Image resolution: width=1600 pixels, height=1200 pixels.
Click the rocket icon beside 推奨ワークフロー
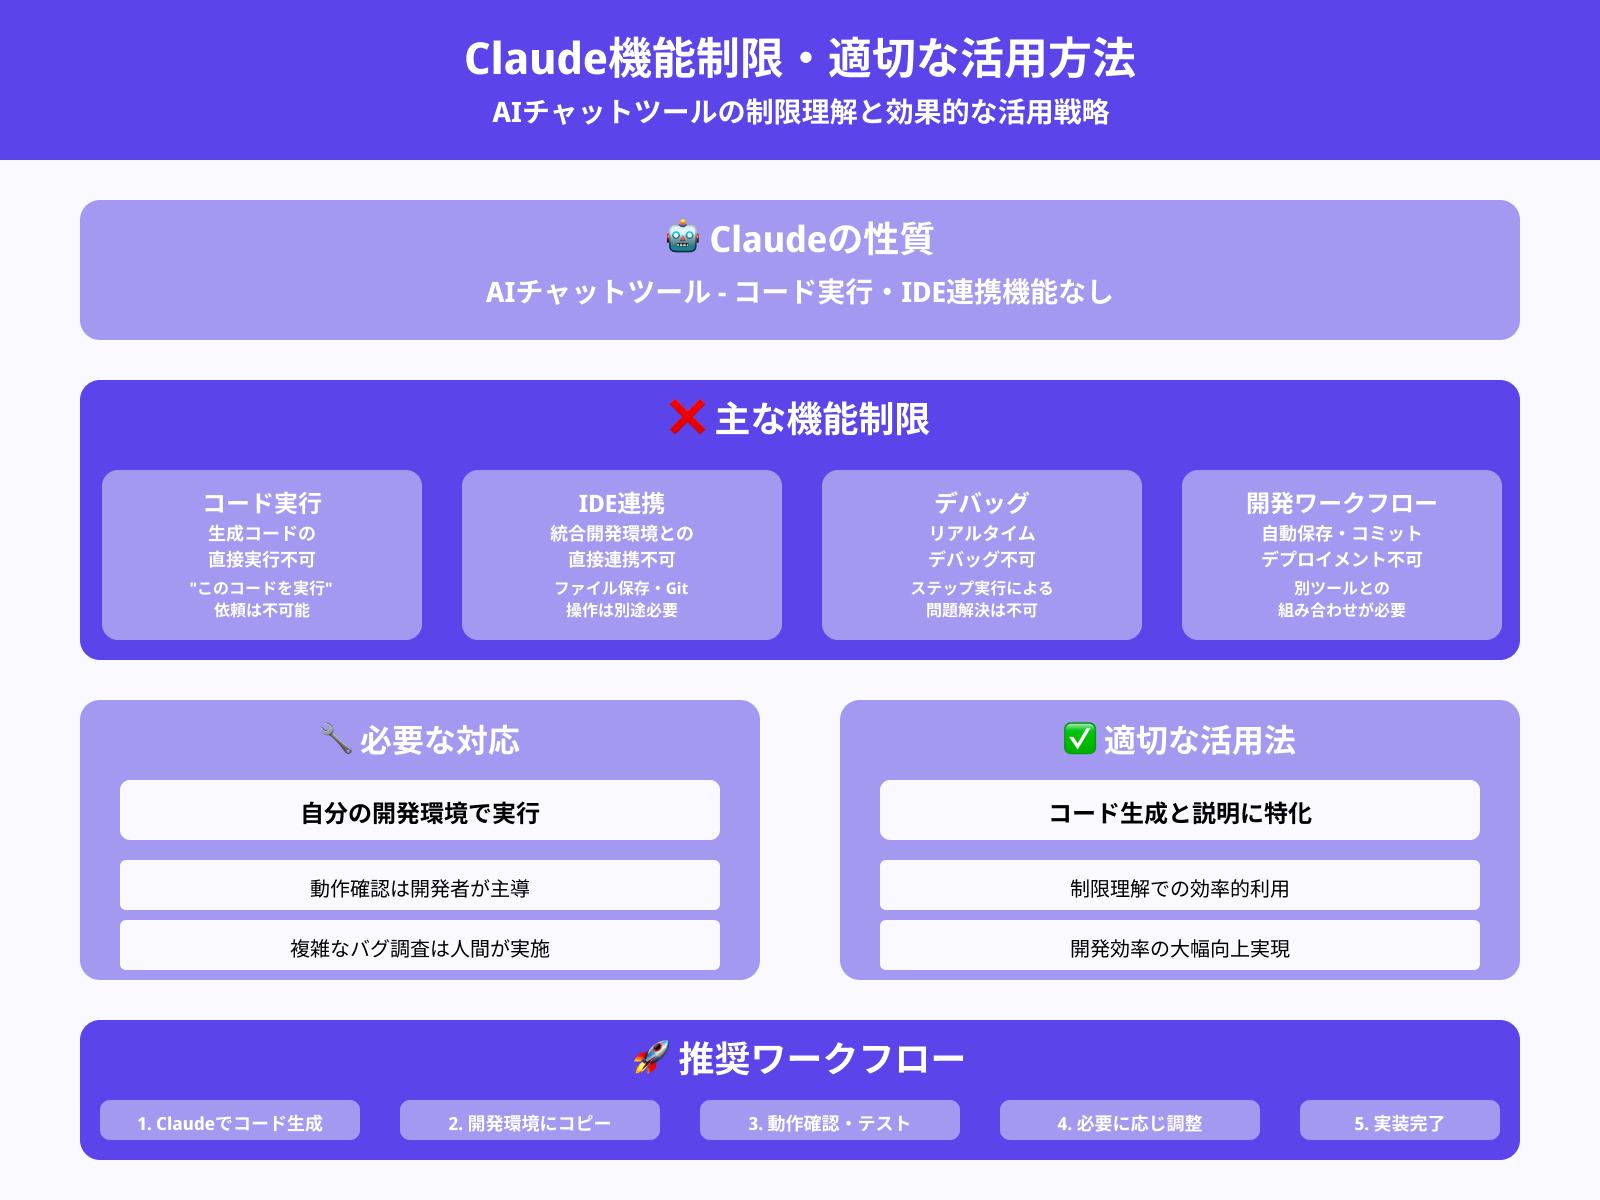pos(651,1057)
